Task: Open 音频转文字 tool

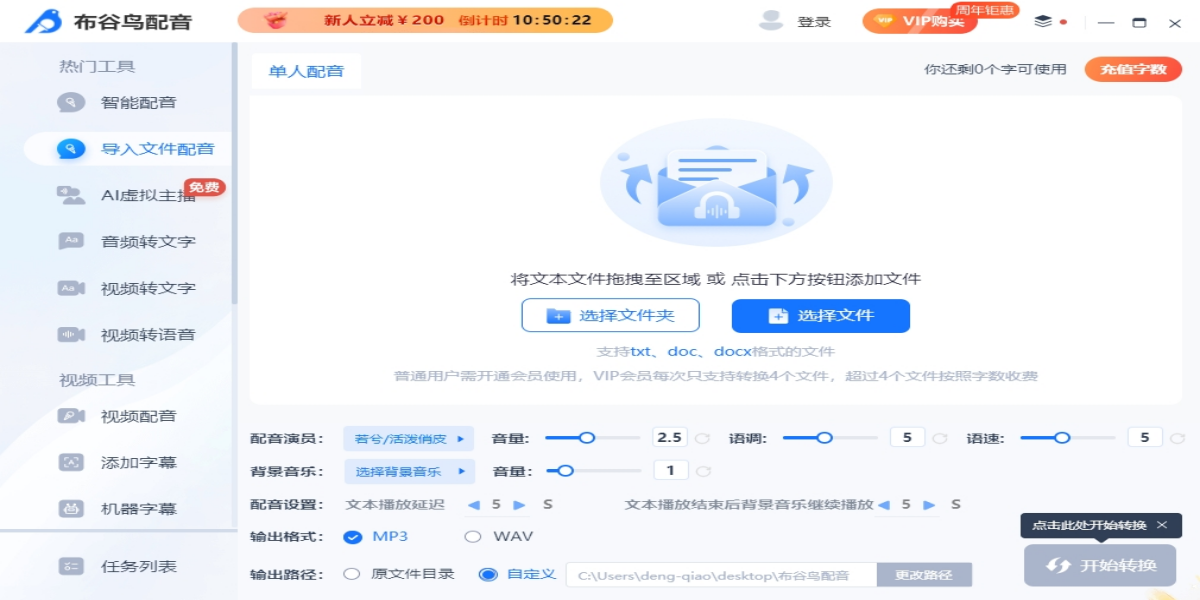Action: pos(147,241)
